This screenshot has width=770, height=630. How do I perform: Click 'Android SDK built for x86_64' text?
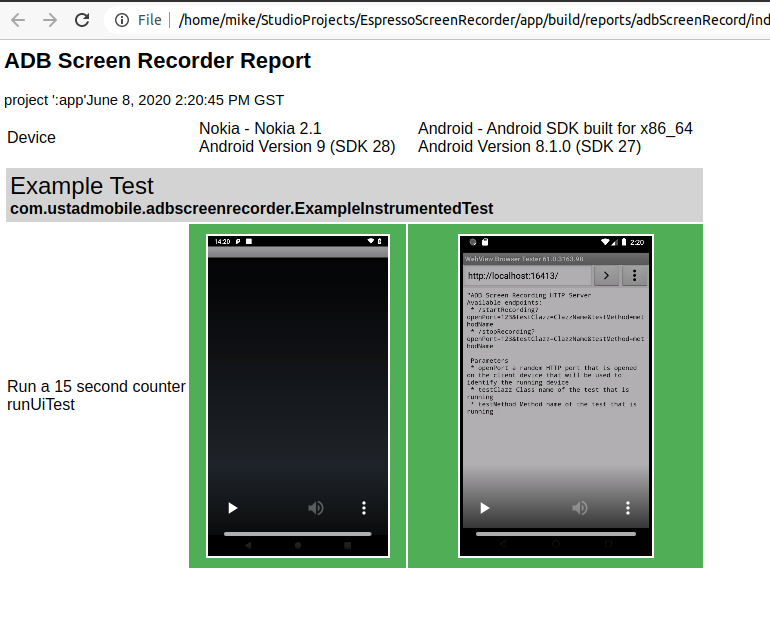point(589,128)
